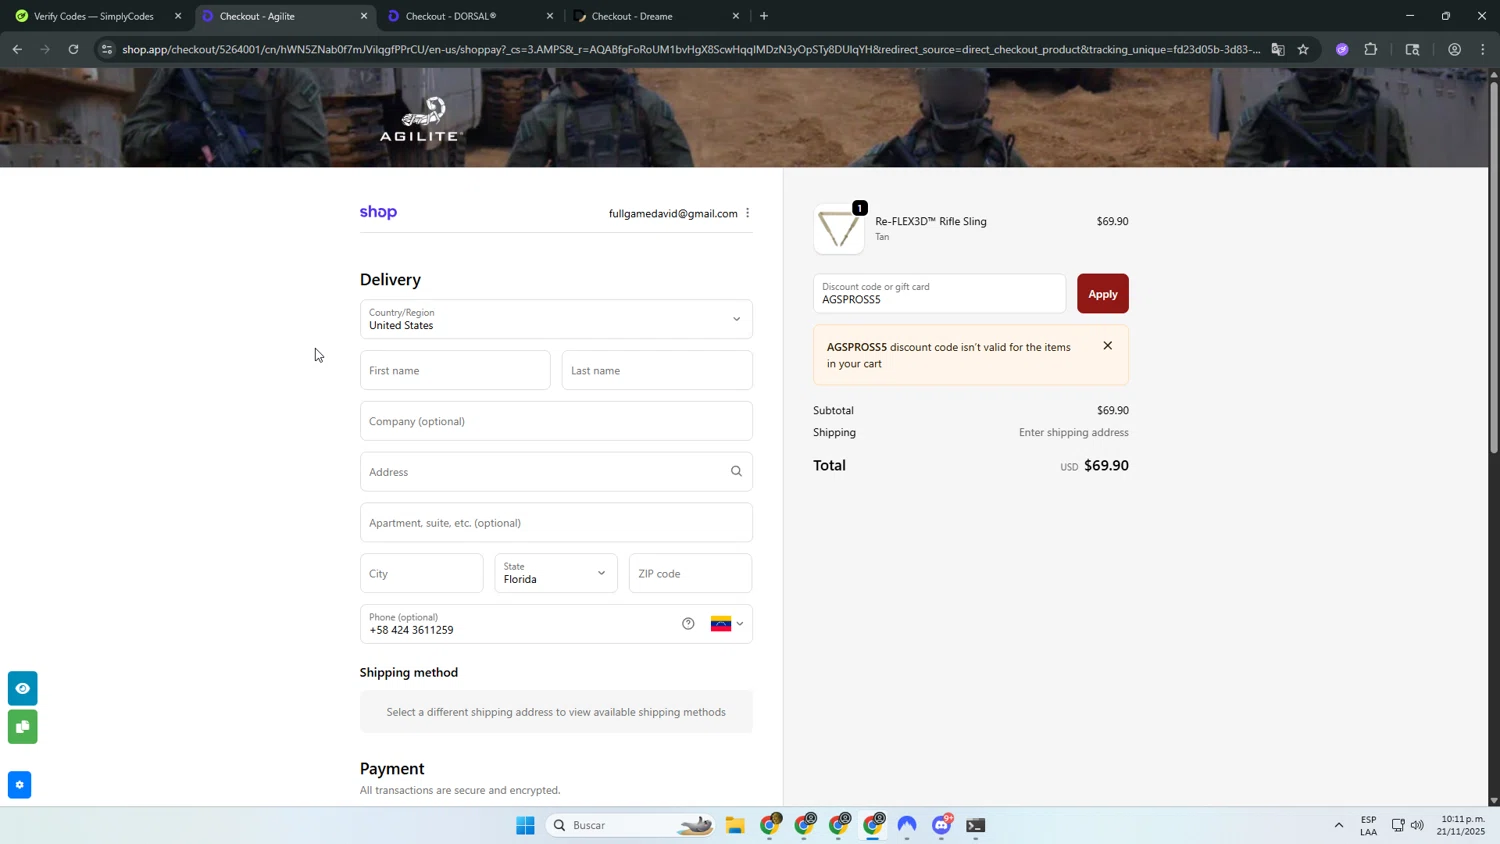
Task: Click the browser address bar URL
Action: point(690,49)
